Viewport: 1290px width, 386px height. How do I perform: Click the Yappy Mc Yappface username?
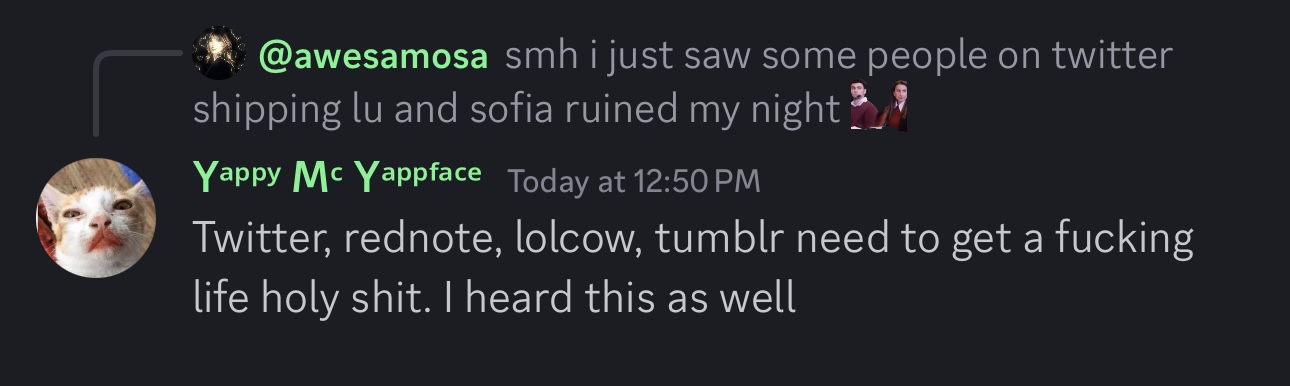tap(338, 177)
